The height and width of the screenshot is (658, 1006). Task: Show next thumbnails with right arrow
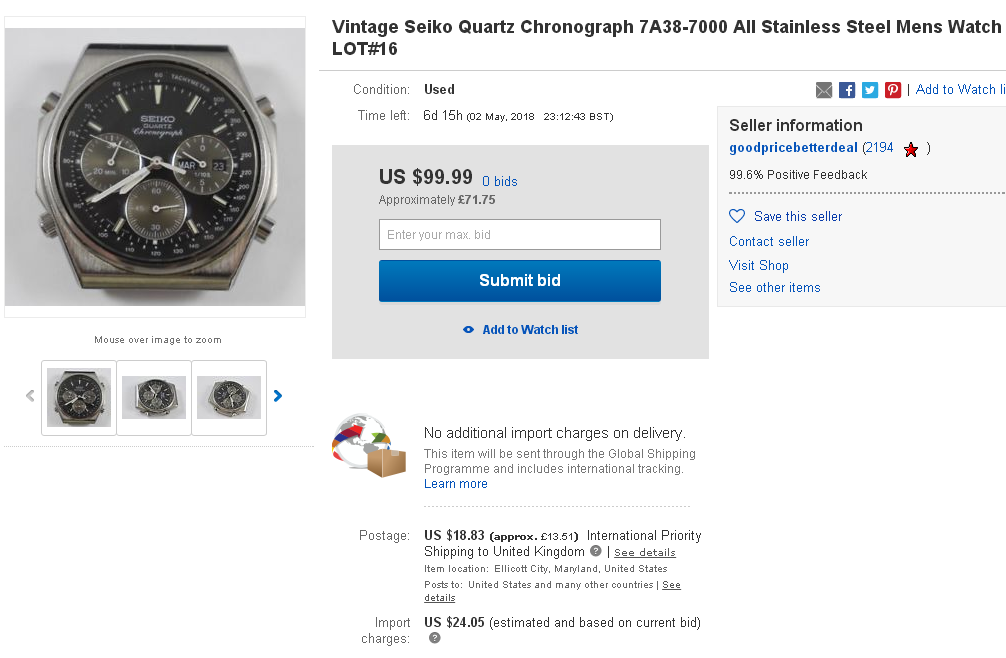[x=278, y=396]
